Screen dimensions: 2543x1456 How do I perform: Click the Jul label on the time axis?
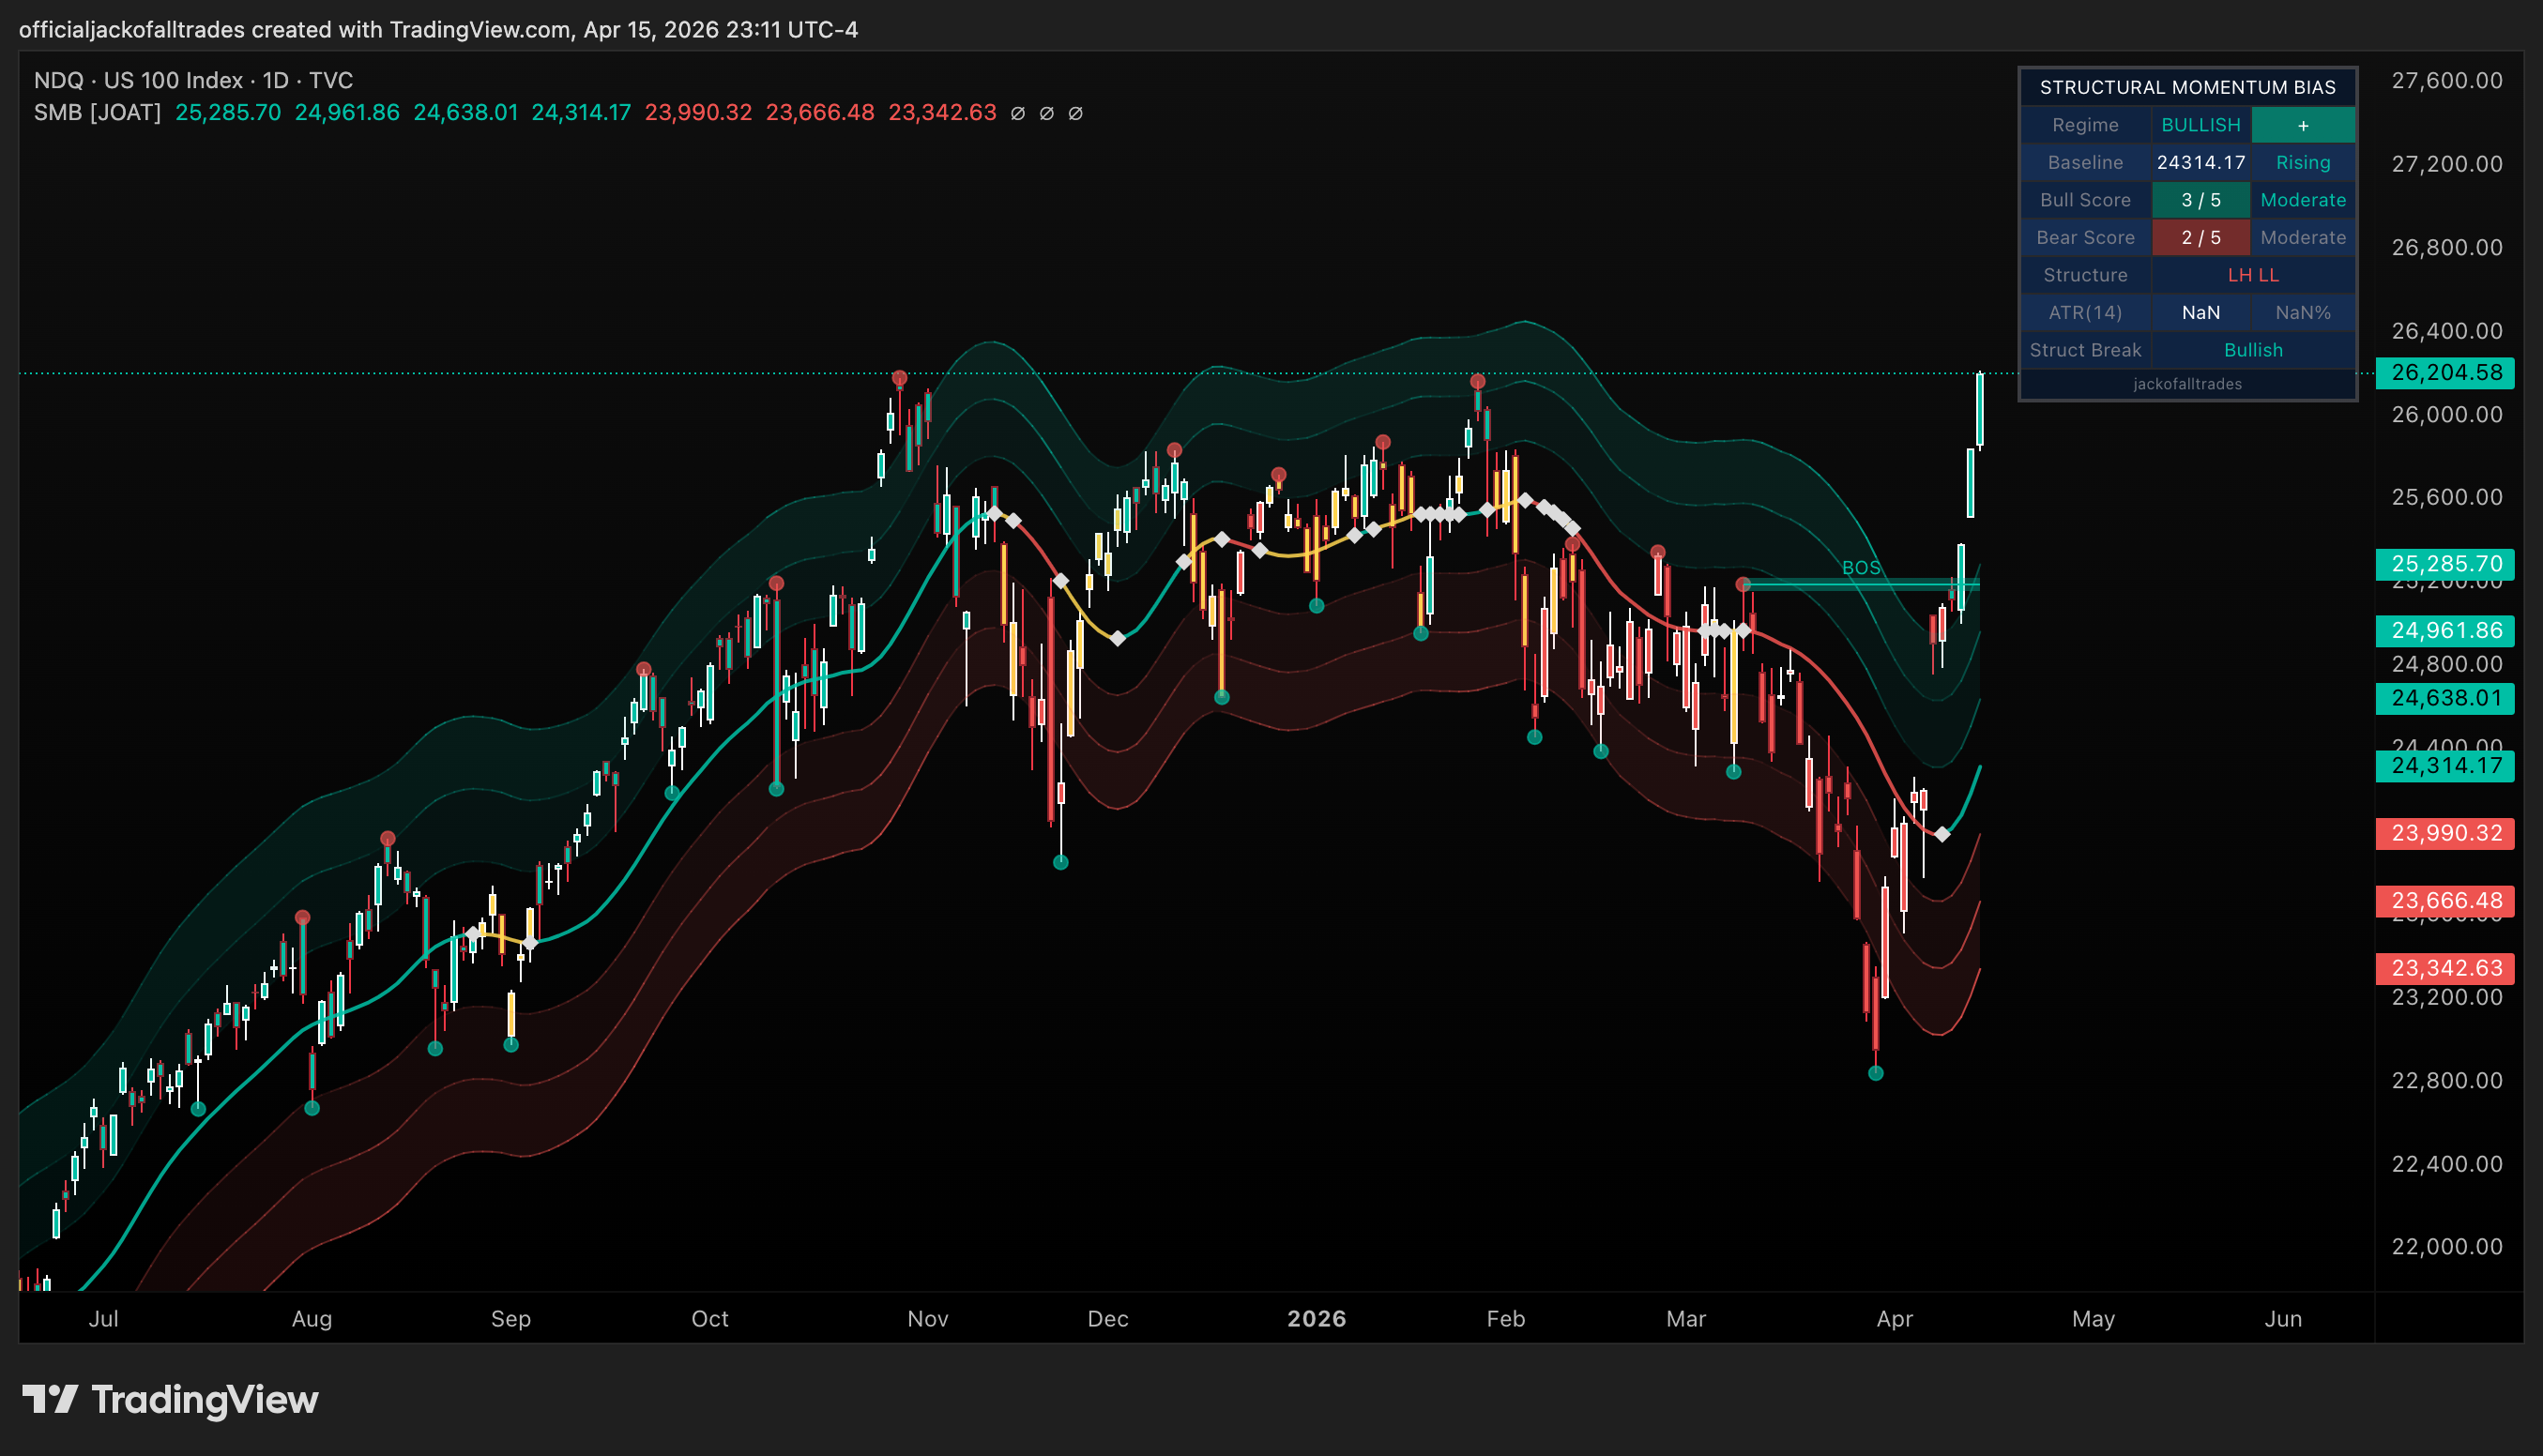click(x=103, y=1318)
